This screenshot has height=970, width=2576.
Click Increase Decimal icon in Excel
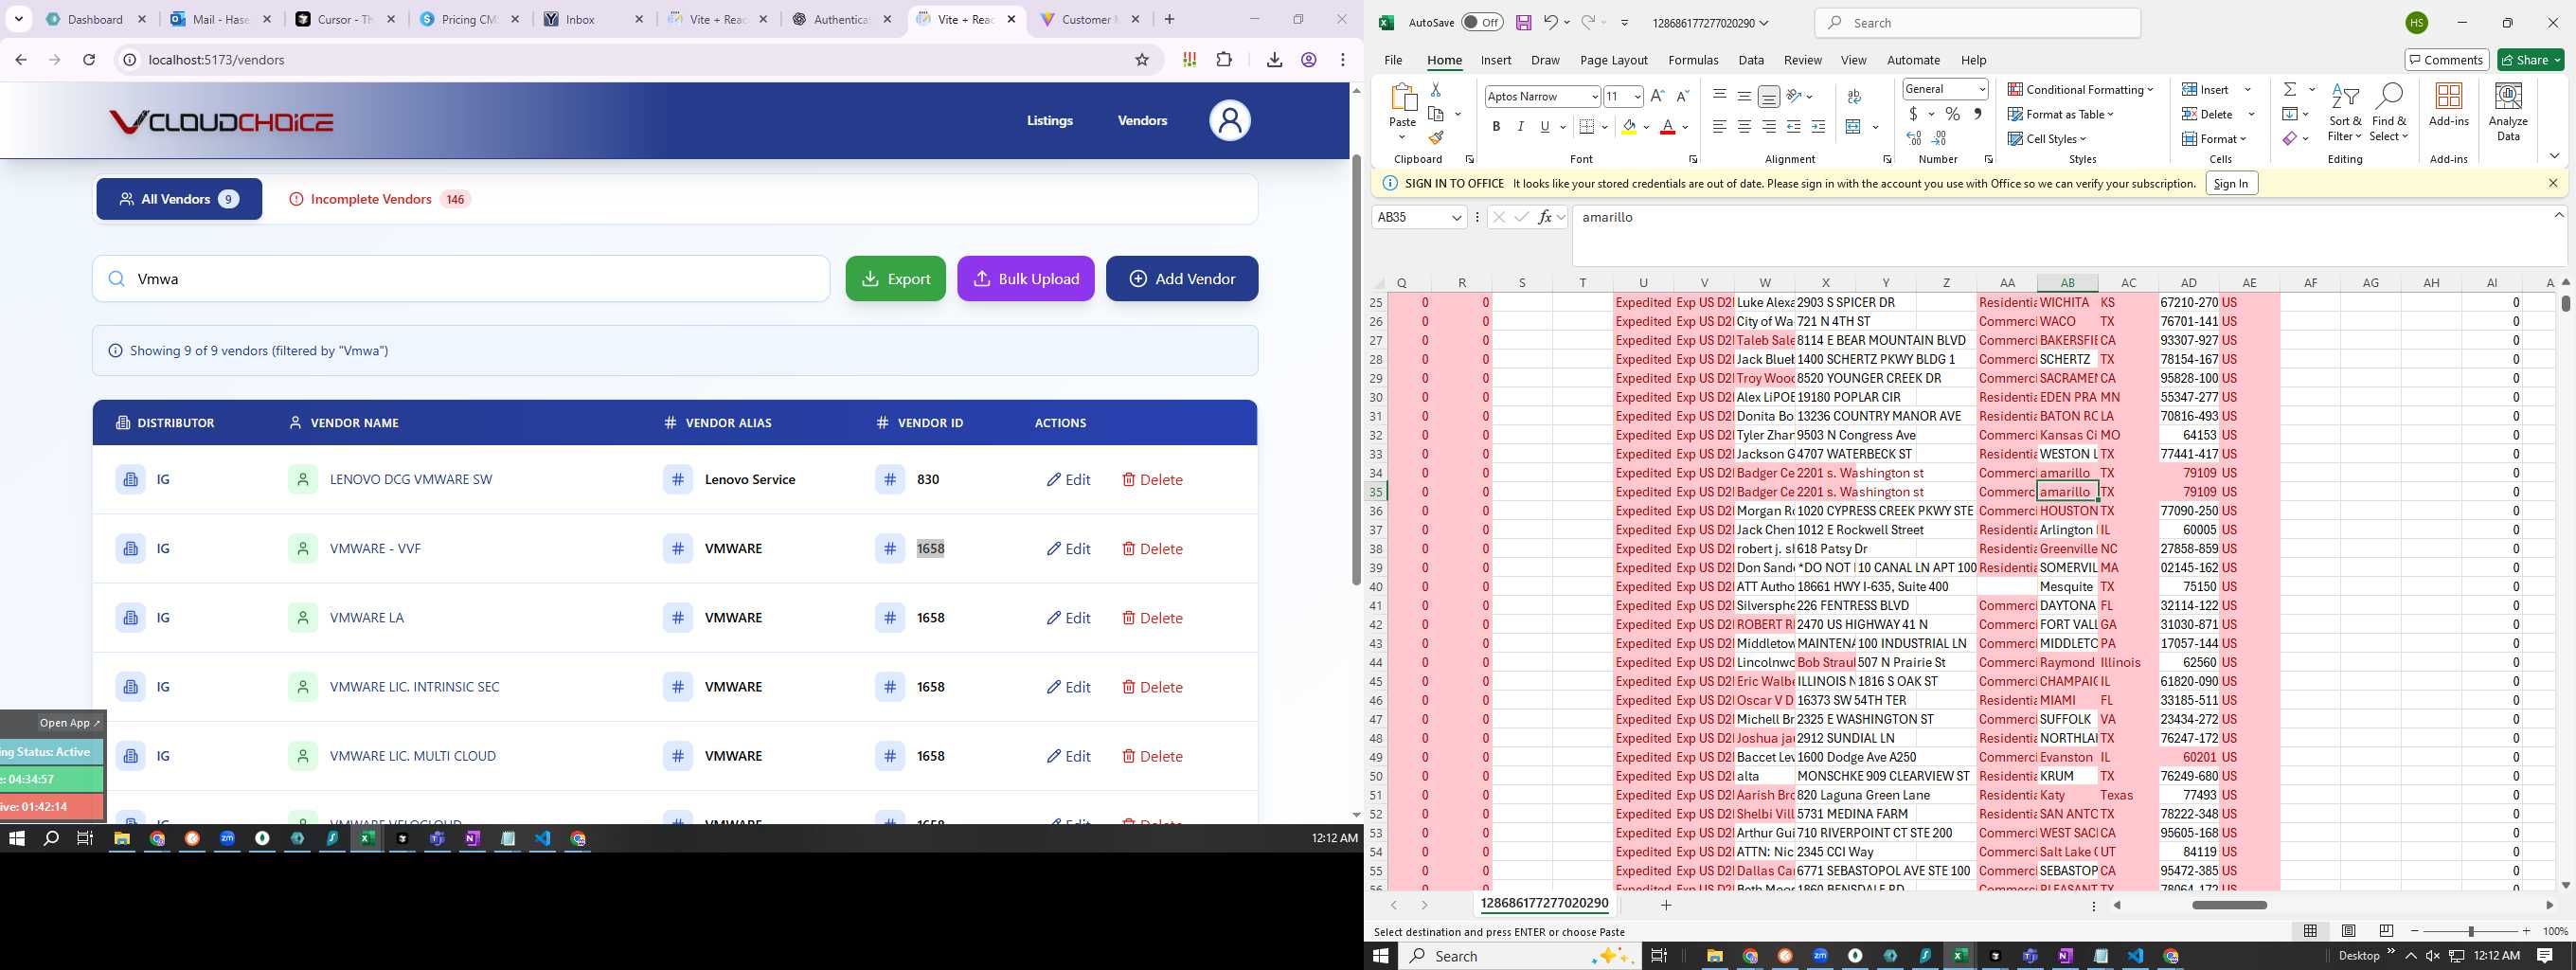tap(1914, 138)
